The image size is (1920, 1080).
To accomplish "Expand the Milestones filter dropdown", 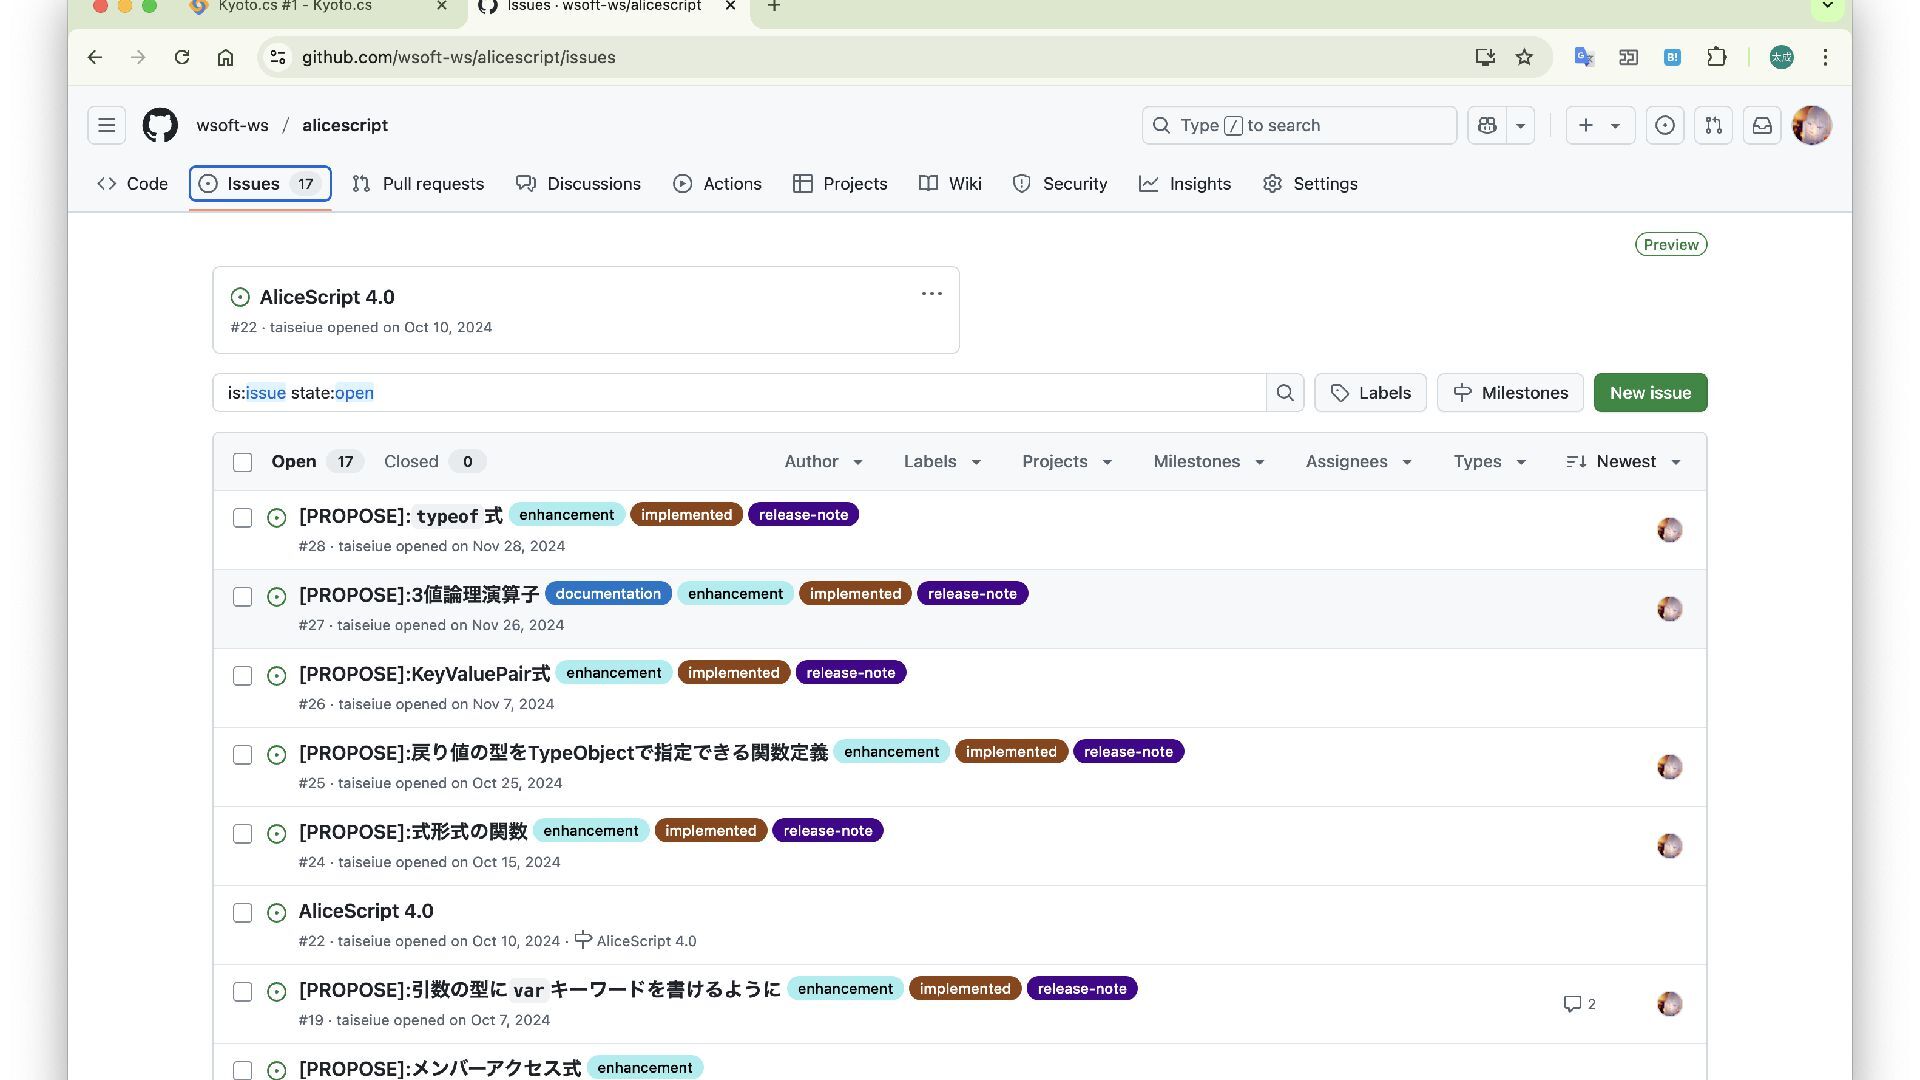I will click(x=1208, y=461).
